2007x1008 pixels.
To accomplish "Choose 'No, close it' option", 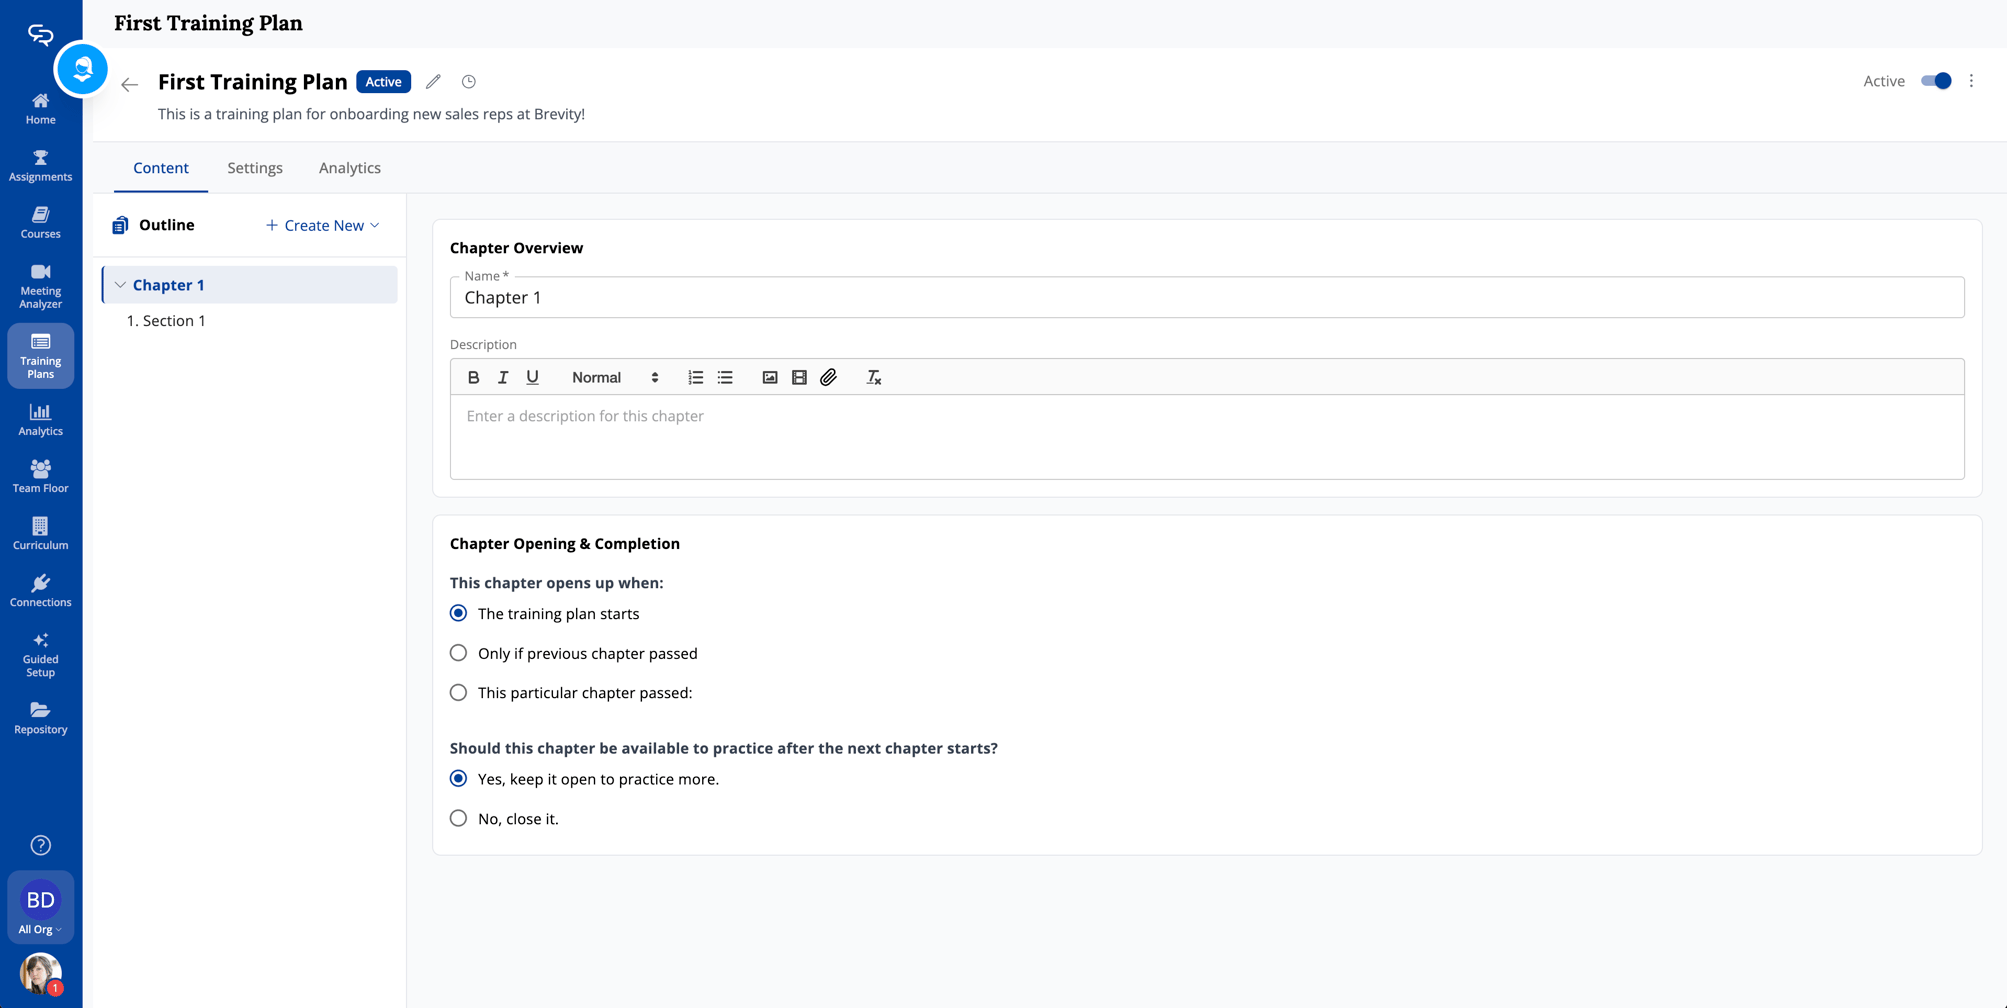I will (458, 818).
